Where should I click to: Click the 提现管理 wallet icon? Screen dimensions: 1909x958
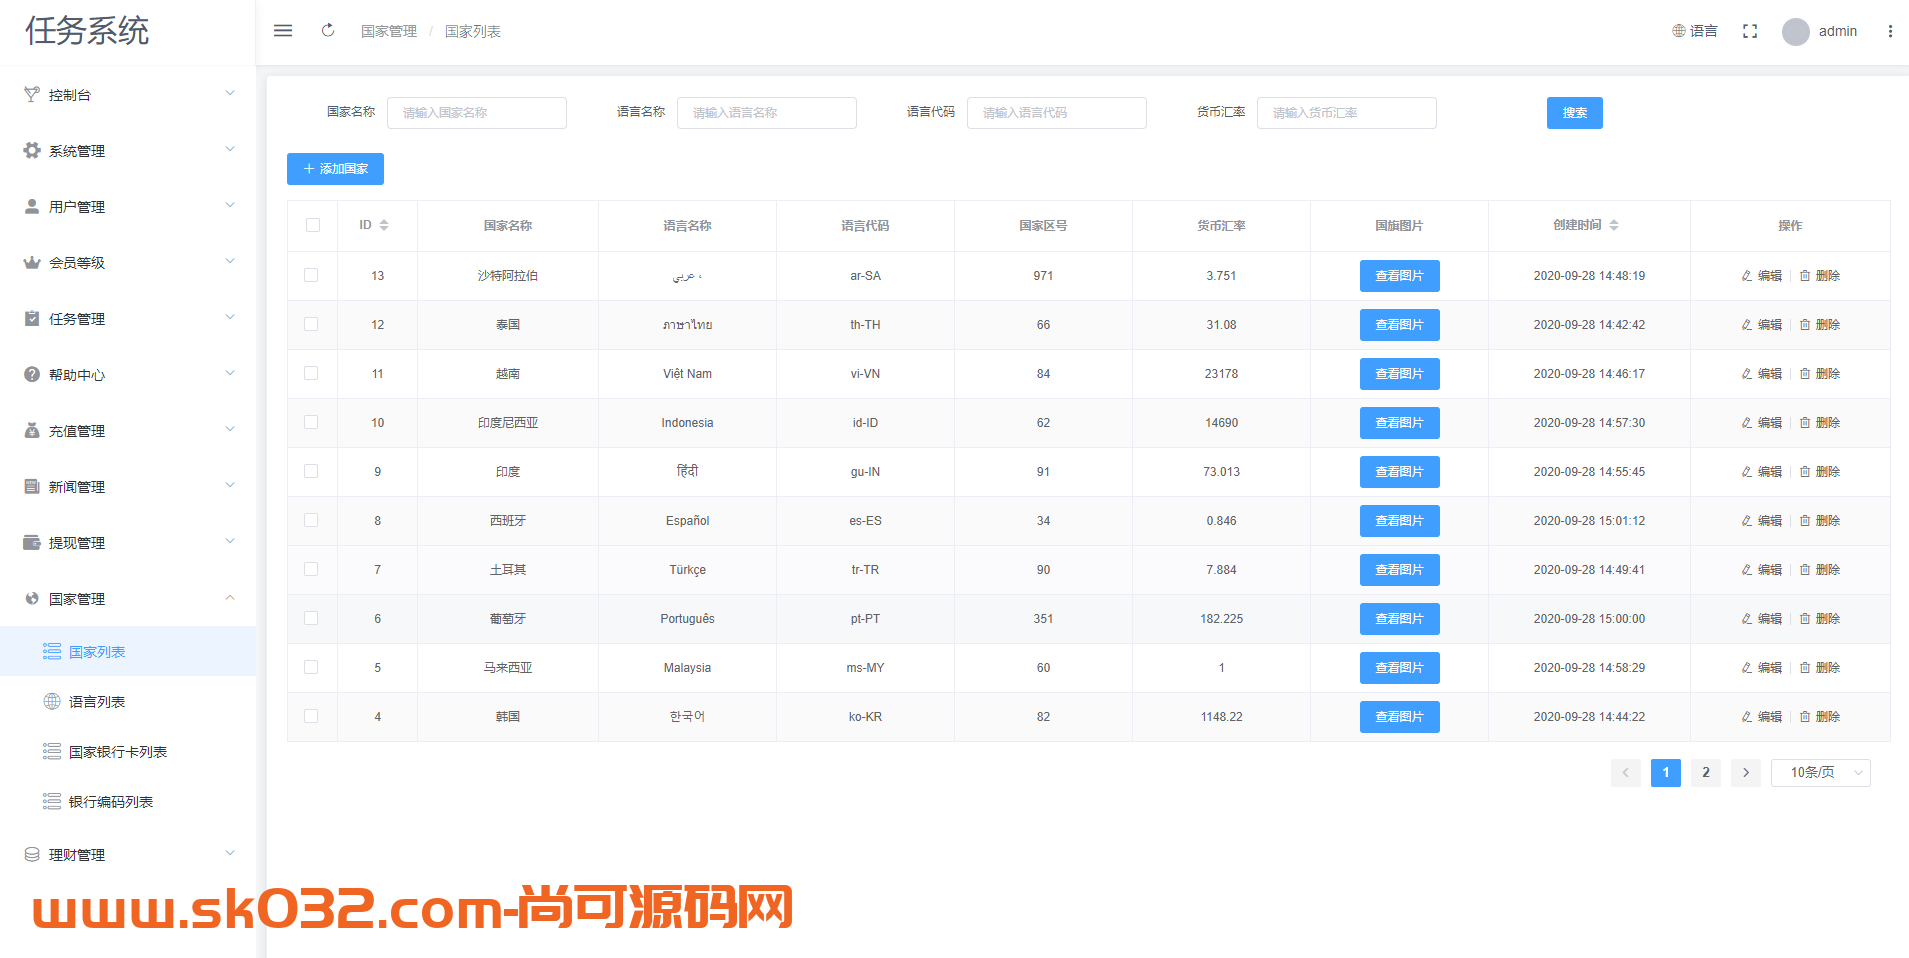[x=32, y=542]
